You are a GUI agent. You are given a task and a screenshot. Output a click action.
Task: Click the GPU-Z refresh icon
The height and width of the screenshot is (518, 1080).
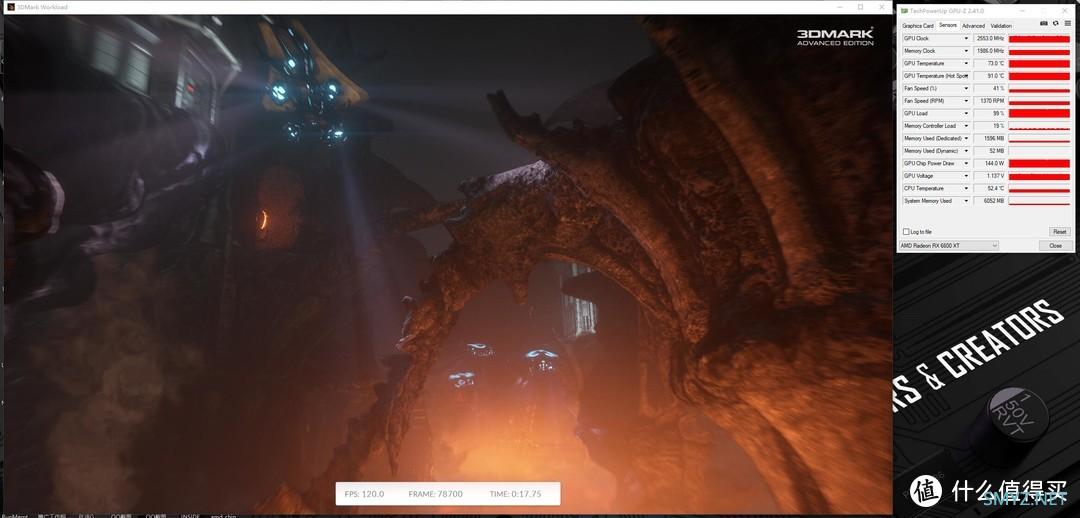(1055, 23)
